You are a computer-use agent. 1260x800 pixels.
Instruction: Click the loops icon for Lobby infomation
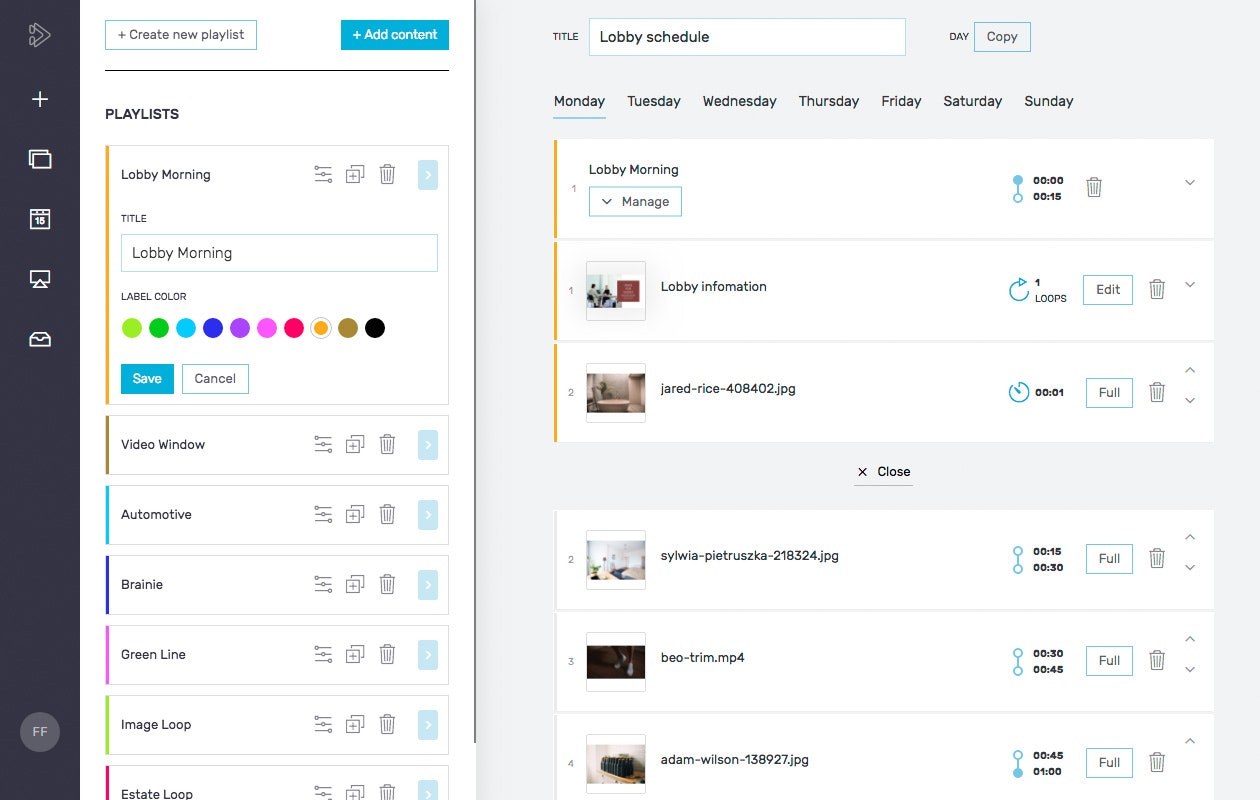pyautogui.click(x=1019, y=290)
